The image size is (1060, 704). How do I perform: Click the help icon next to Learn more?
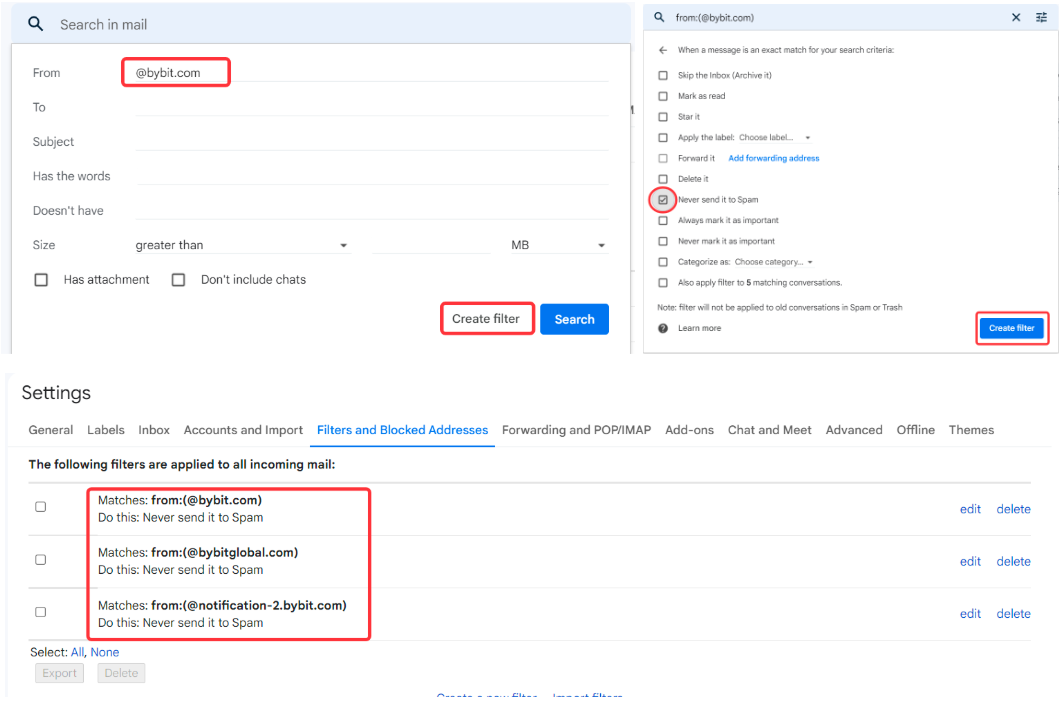(x=663, y=328)
